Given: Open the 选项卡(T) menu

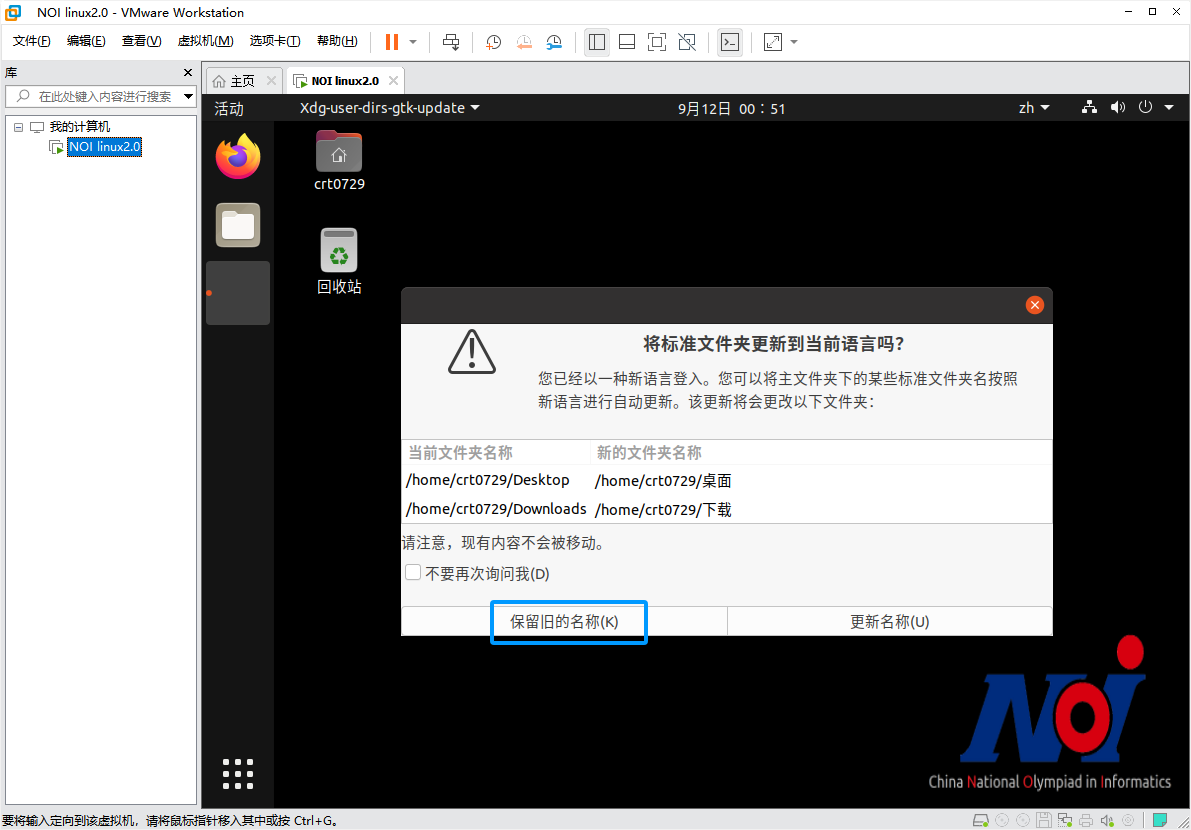Looking at the screenshot, I should coord(275,41).
